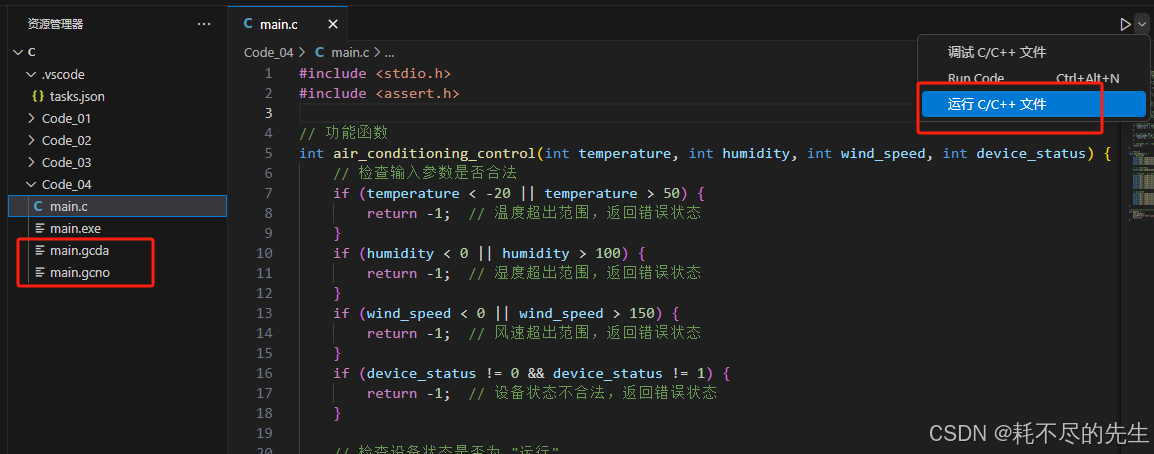Click the wind_speed > 150 condition
Screen dimensions: 1154x454
(587, 313)
